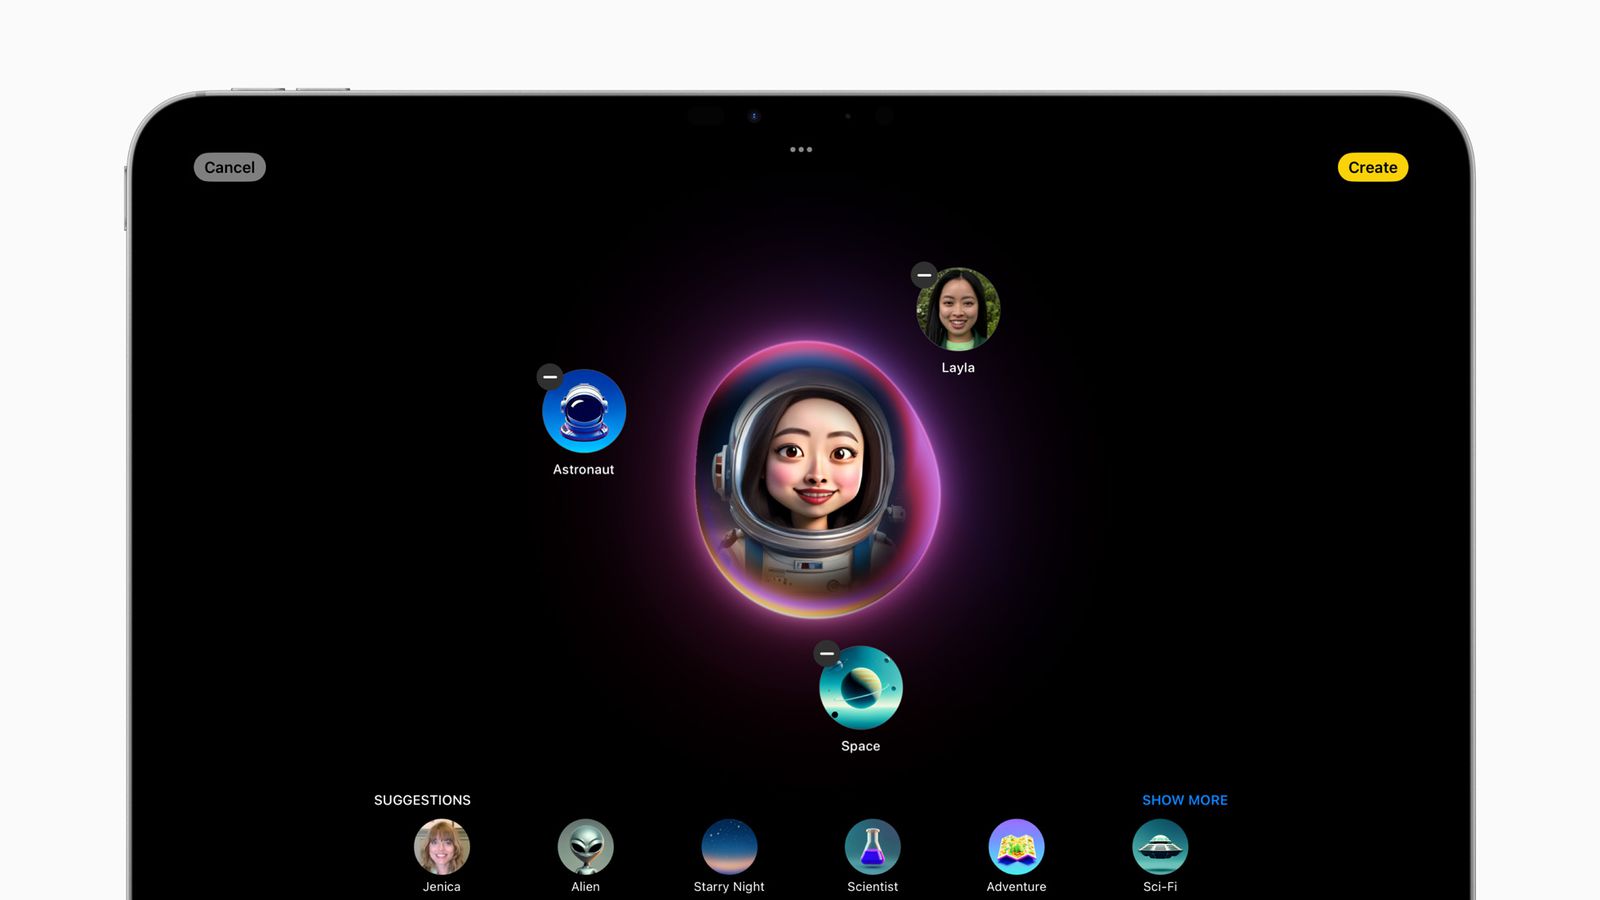Tap the Astronaut concept bubble
This screenshot has width=1600, height=900.
[x=584, y=412]
